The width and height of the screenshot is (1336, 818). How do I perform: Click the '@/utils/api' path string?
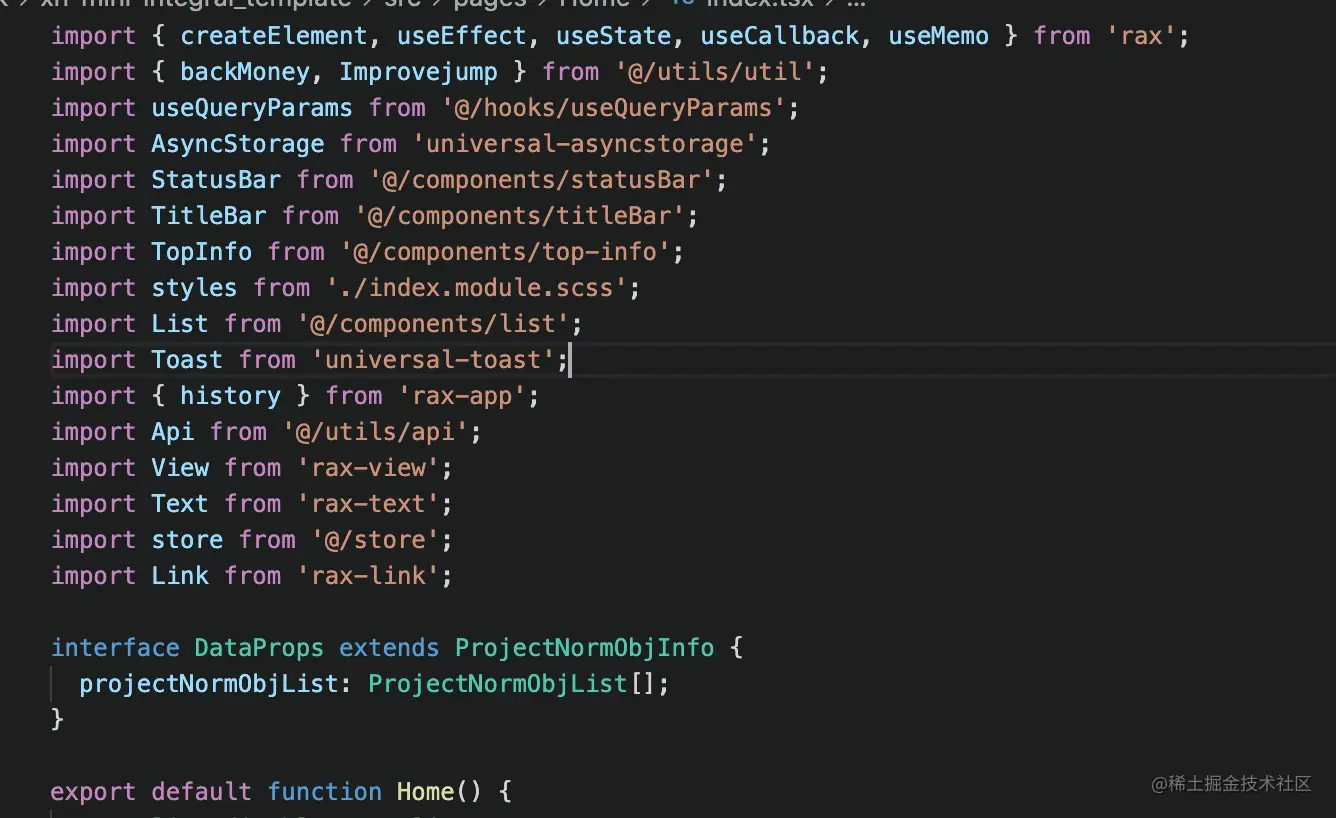[x=375, y=432]
